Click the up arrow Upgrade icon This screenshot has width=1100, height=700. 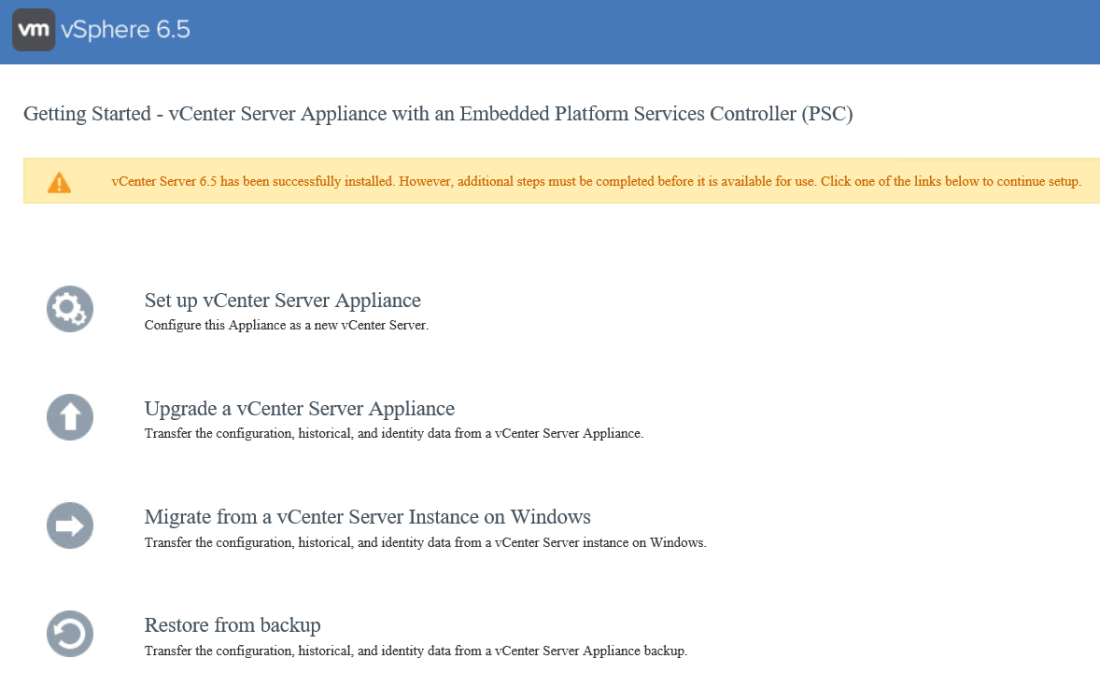pyautogui.click(x=70, y=417)
